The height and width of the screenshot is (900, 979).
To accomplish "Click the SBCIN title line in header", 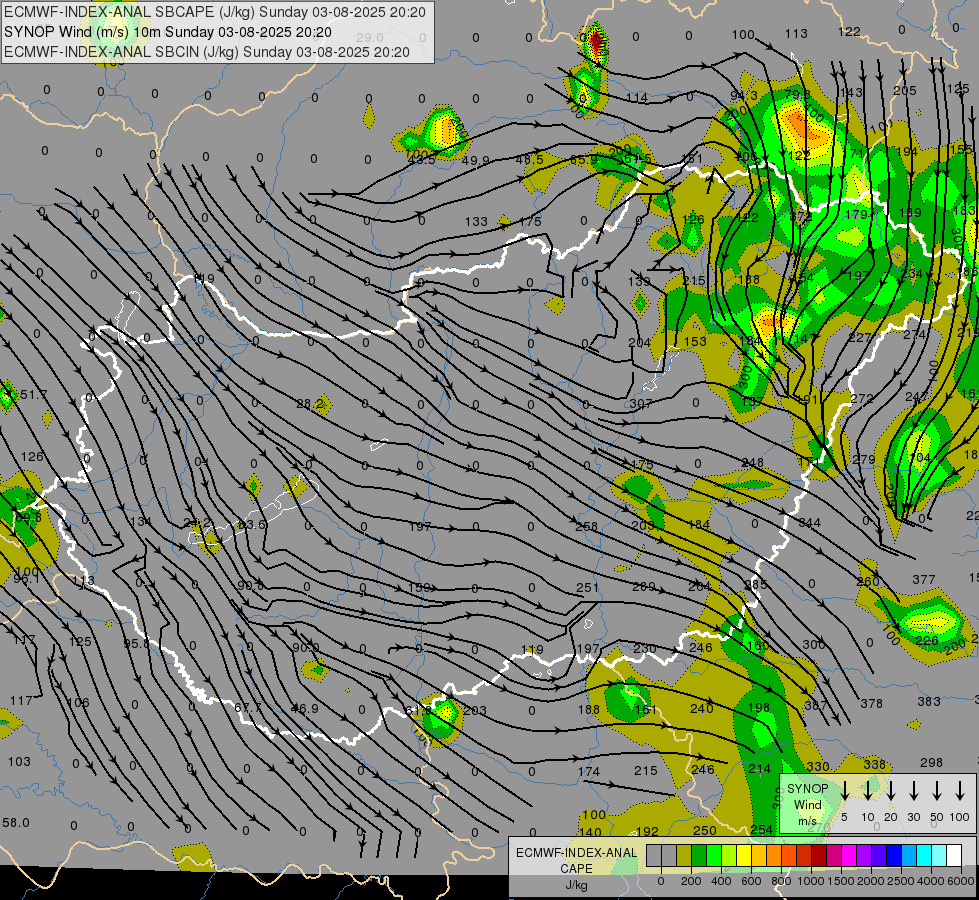I will pos(207,52).
